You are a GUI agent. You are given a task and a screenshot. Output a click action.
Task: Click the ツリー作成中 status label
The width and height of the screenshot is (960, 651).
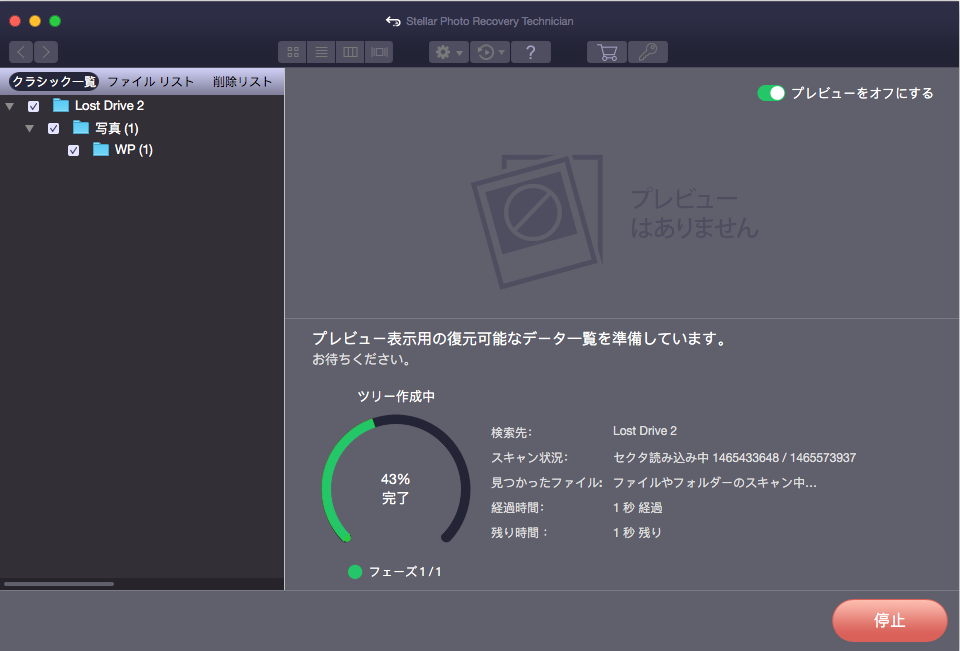(396, 396)
